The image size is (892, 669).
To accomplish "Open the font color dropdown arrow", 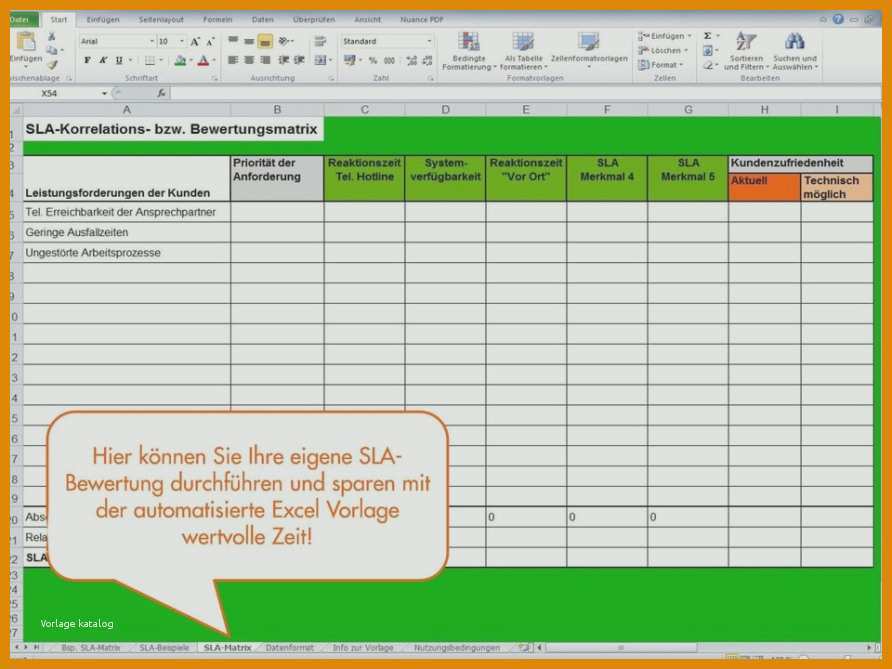I will 214,60.
